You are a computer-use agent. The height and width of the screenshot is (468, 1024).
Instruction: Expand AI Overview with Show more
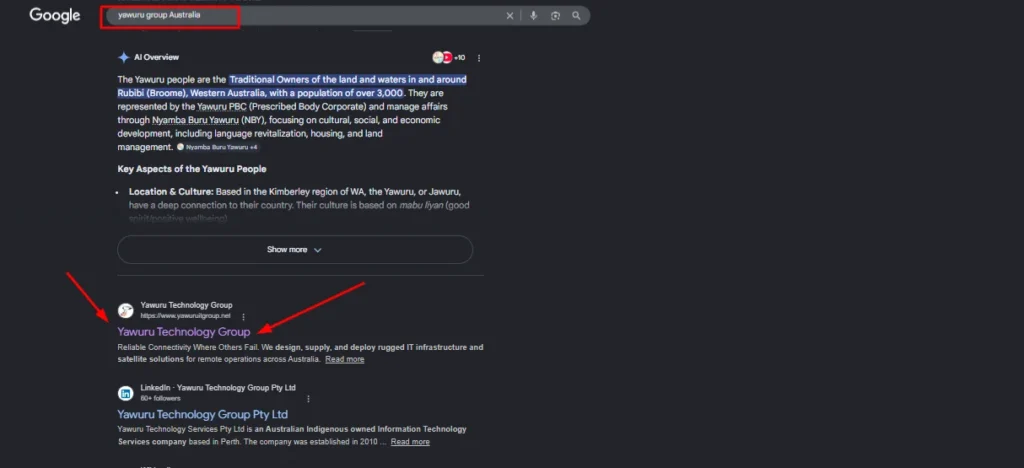(295, 250)
